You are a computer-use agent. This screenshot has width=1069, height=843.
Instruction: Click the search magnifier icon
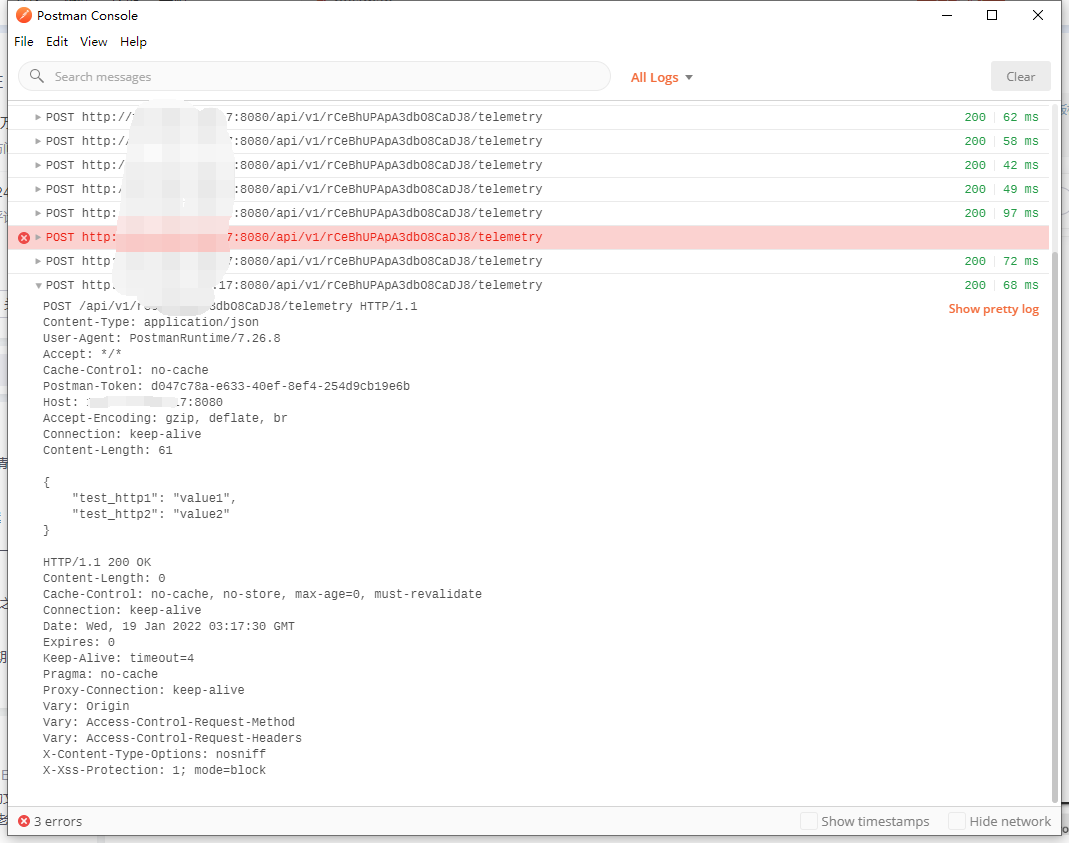click(x=37, y=76)
